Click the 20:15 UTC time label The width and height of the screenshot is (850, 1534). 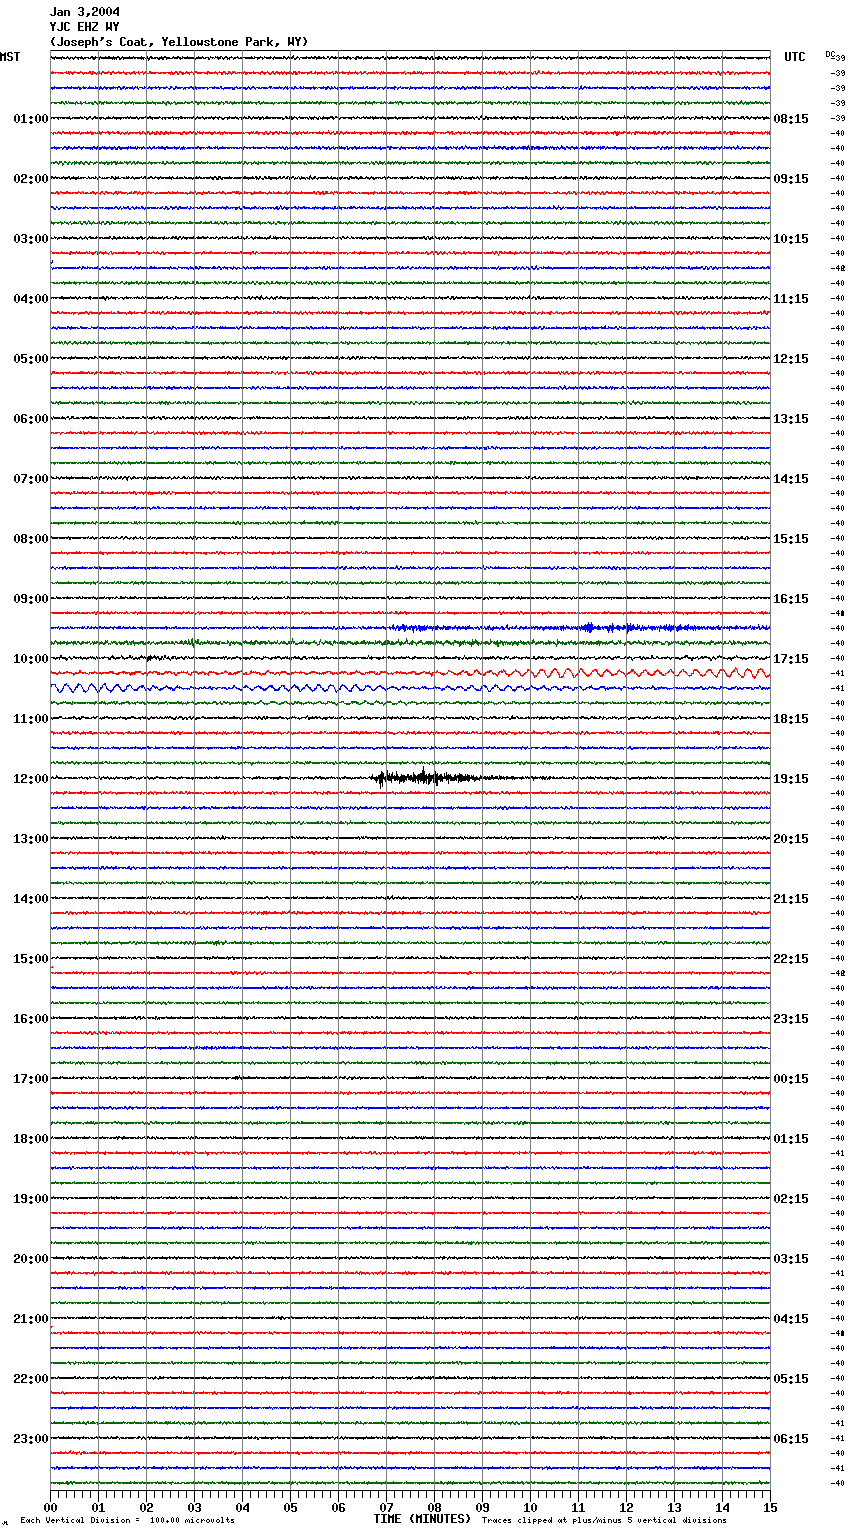pos(791,839)
